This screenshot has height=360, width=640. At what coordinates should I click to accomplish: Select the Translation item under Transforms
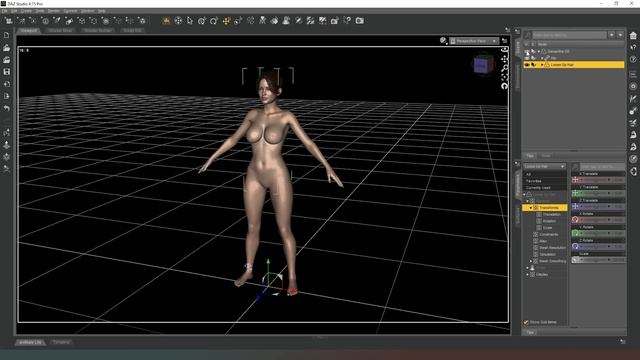pyautogui.click(x=551, y=214)
